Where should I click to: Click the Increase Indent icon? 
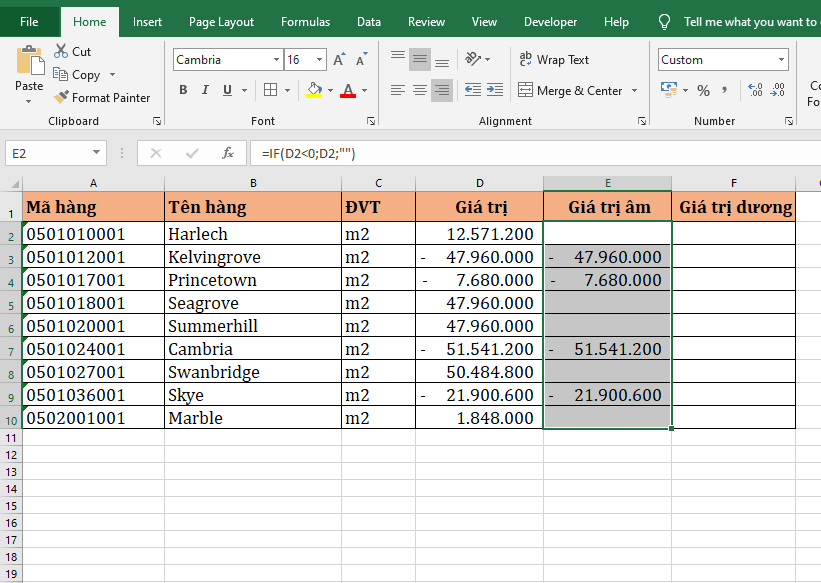point(495,91)
